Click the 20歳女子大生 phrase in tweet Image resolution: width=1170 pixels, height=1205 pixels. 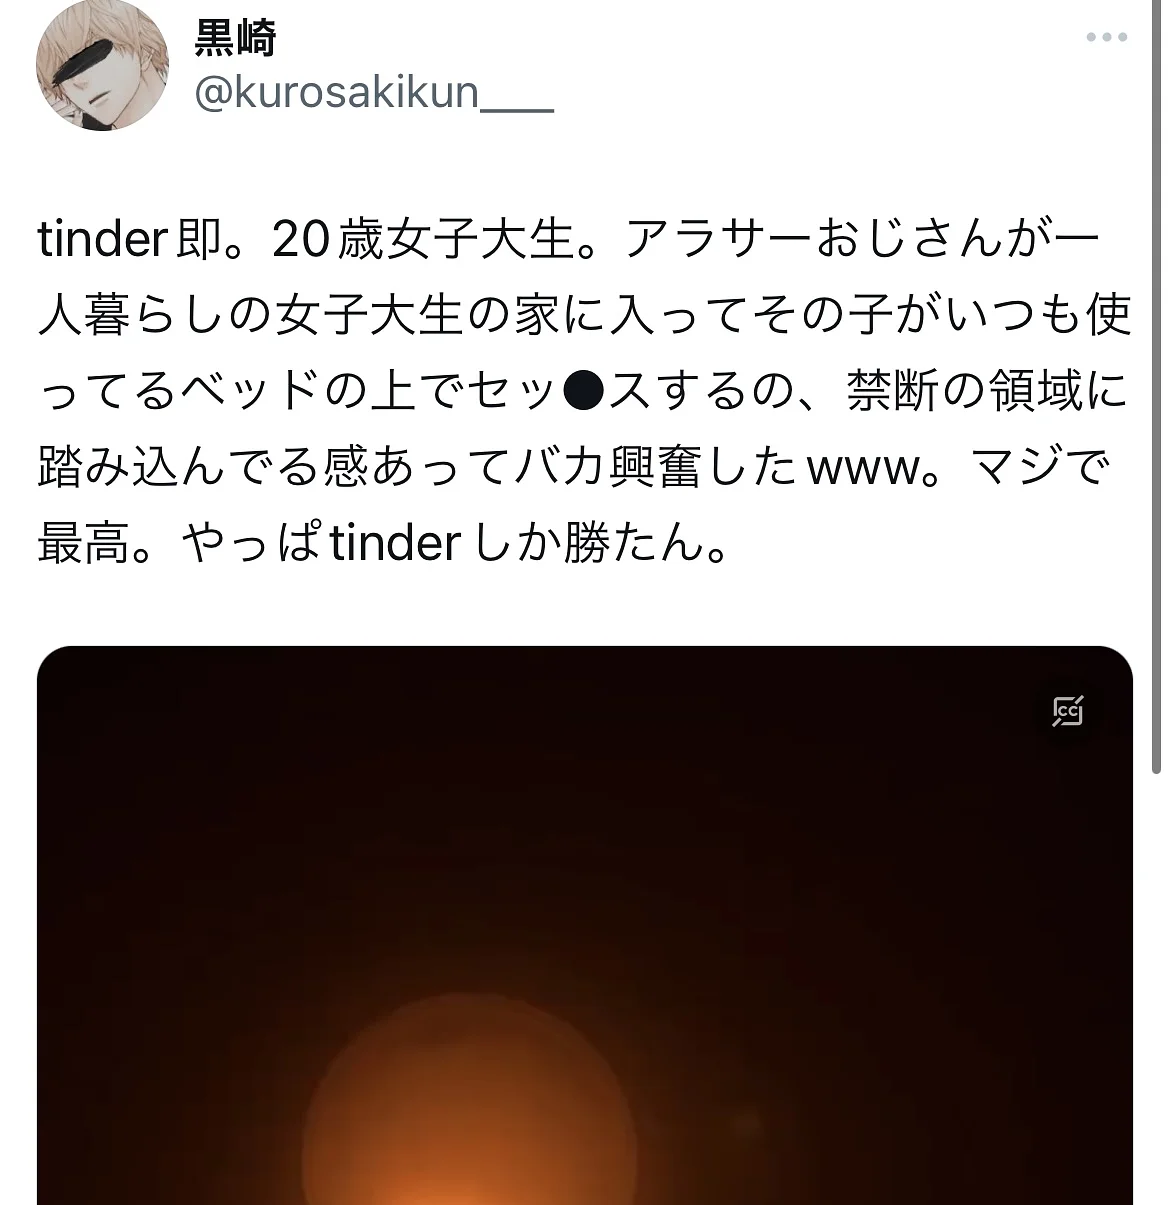click(424, 239)
